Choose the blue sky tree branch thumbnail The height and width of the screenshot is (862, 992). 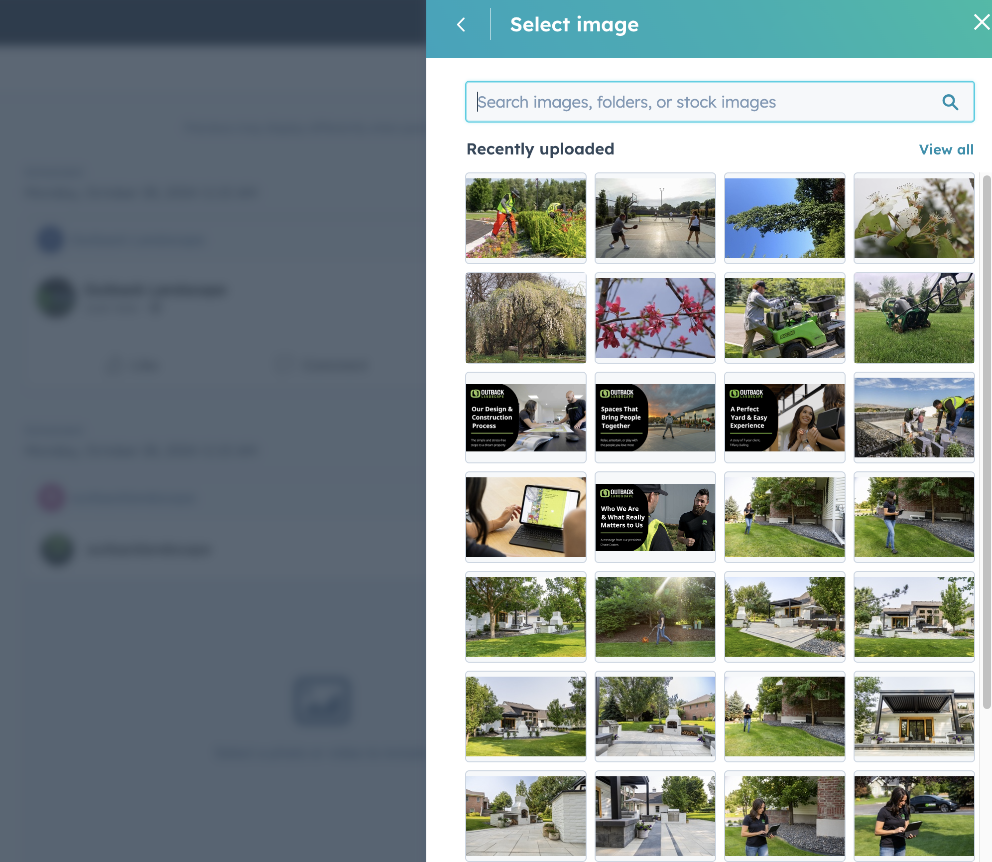click(784, 218)
